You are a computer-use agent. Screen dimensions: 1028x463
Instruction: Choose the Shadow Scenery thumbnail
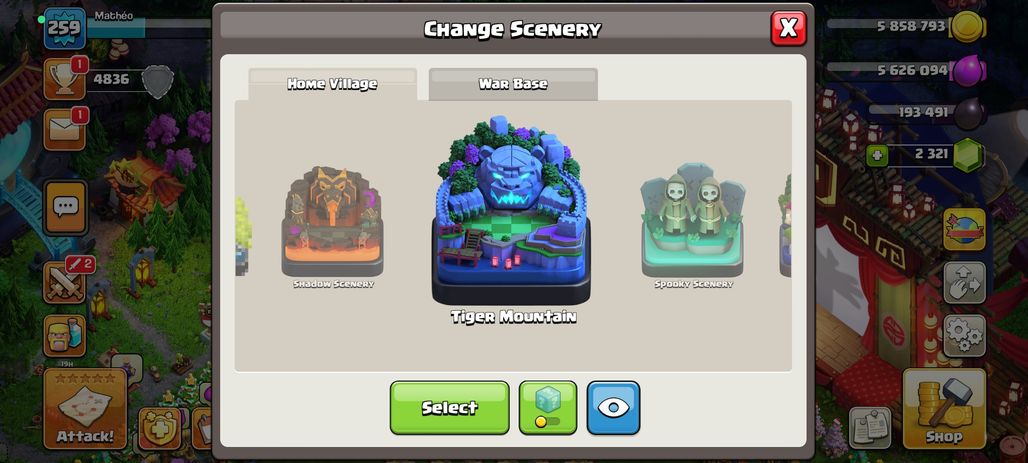tap(333, 226)
